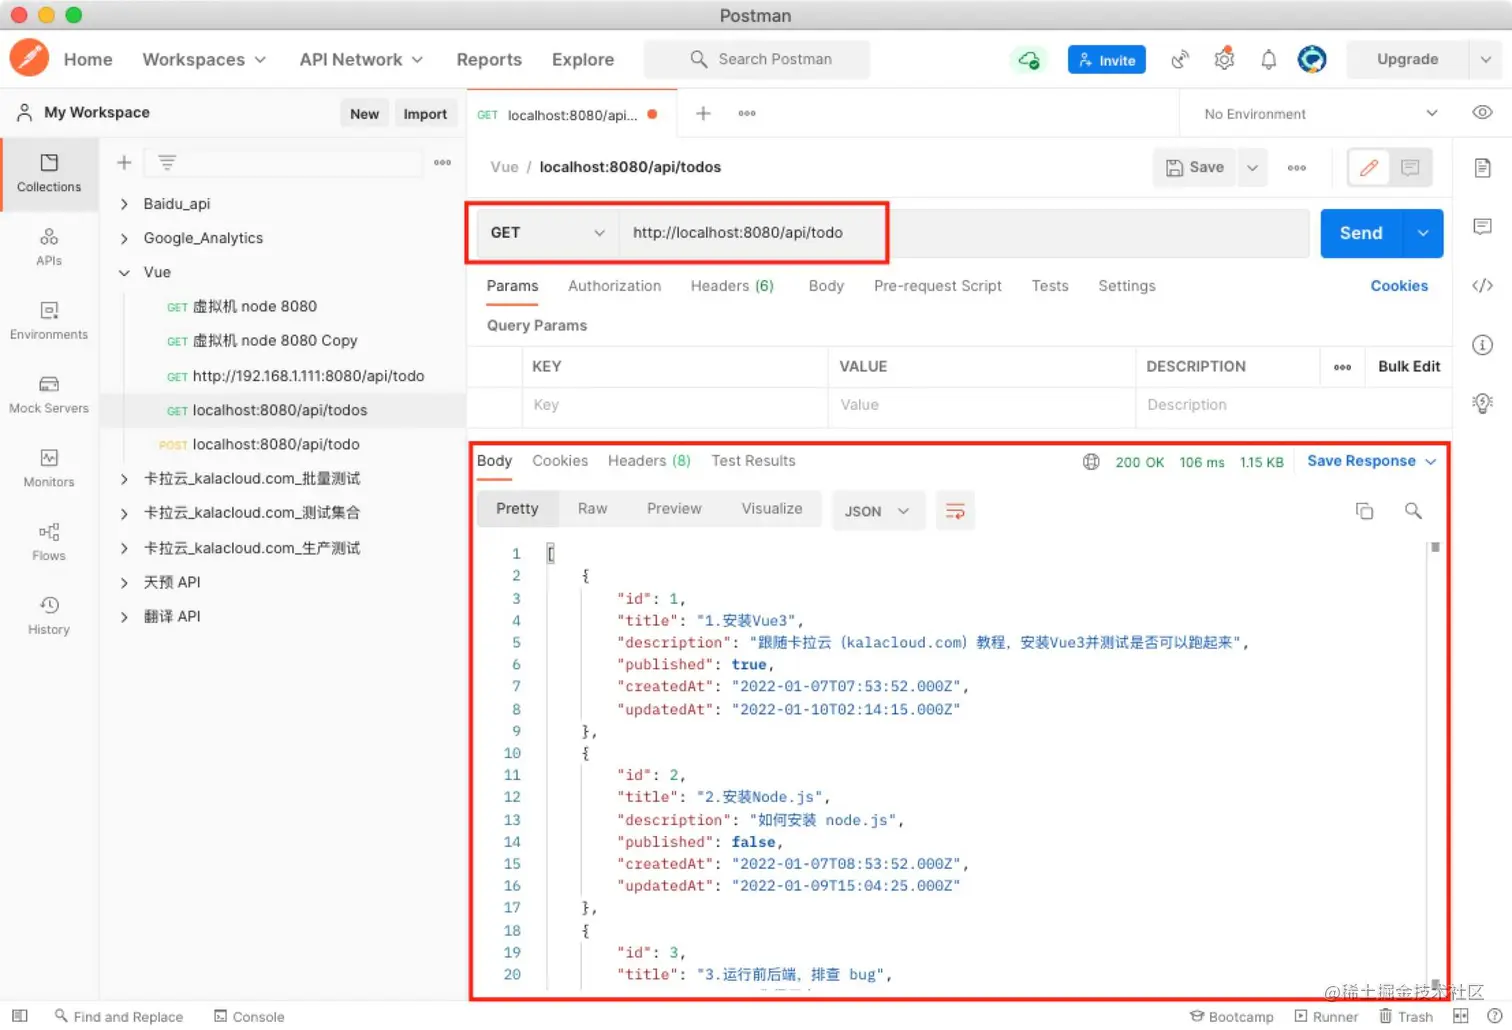Image resolution: width=1512 pixels, height=1030 pixels.
Task: Open the settings gear icon
Action: point(1224,60)
